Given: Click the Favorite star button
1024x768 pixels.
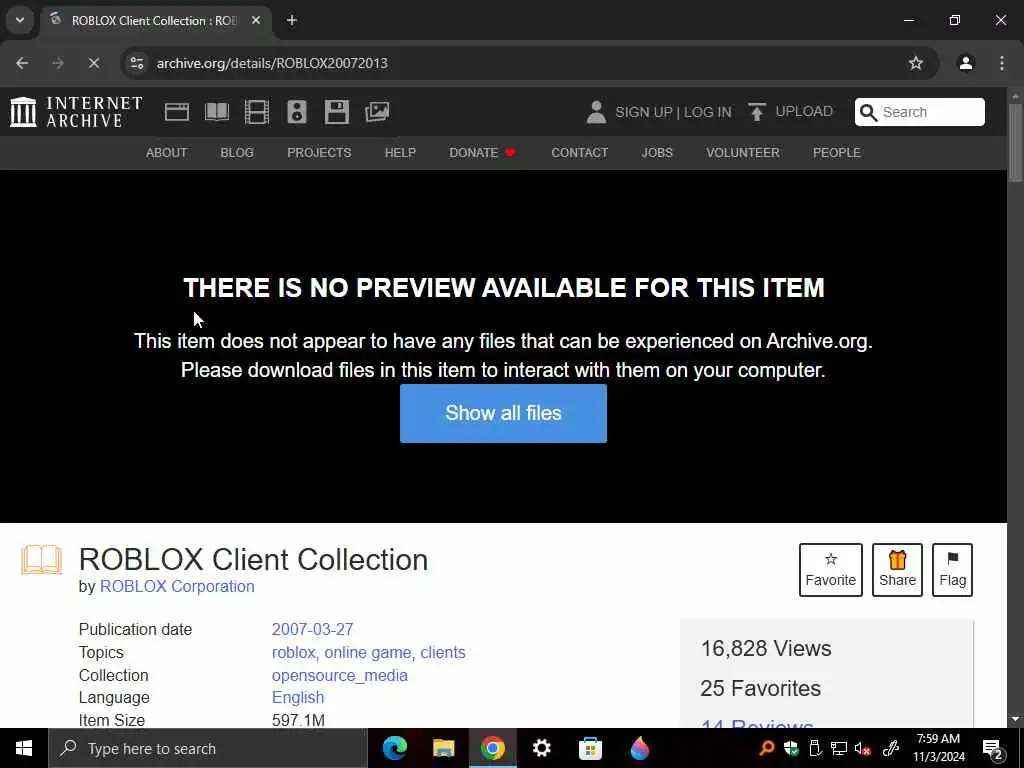Looking at the screenshot, I should coord(830,569).
